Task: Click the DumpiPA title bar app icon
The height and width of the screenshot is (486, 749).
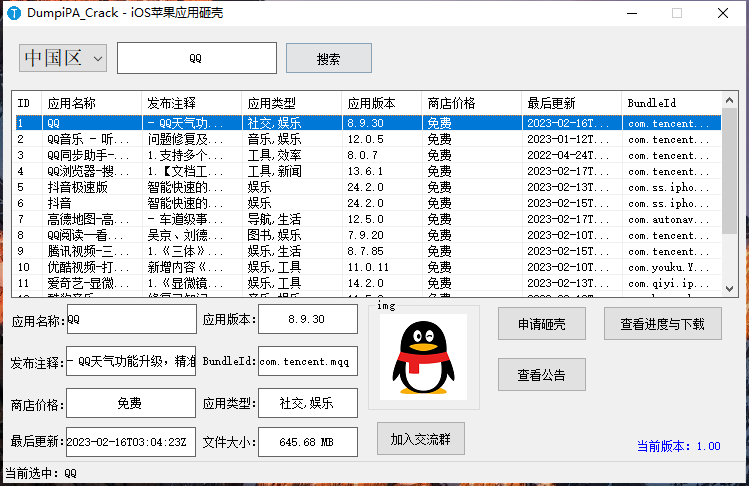Action: pos(14,13)
